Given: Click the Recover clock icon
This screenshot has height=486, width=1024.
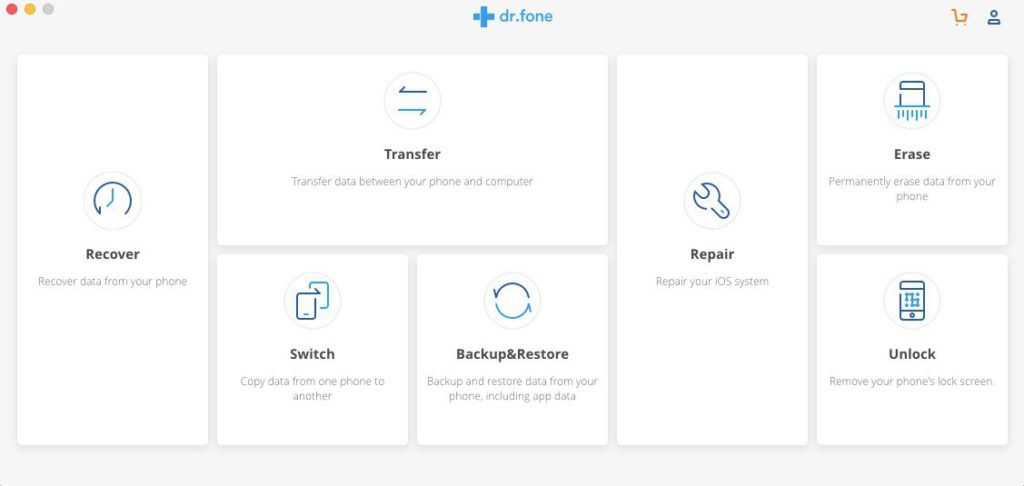Looking at the screenshot, I should (x=112, y=200).
